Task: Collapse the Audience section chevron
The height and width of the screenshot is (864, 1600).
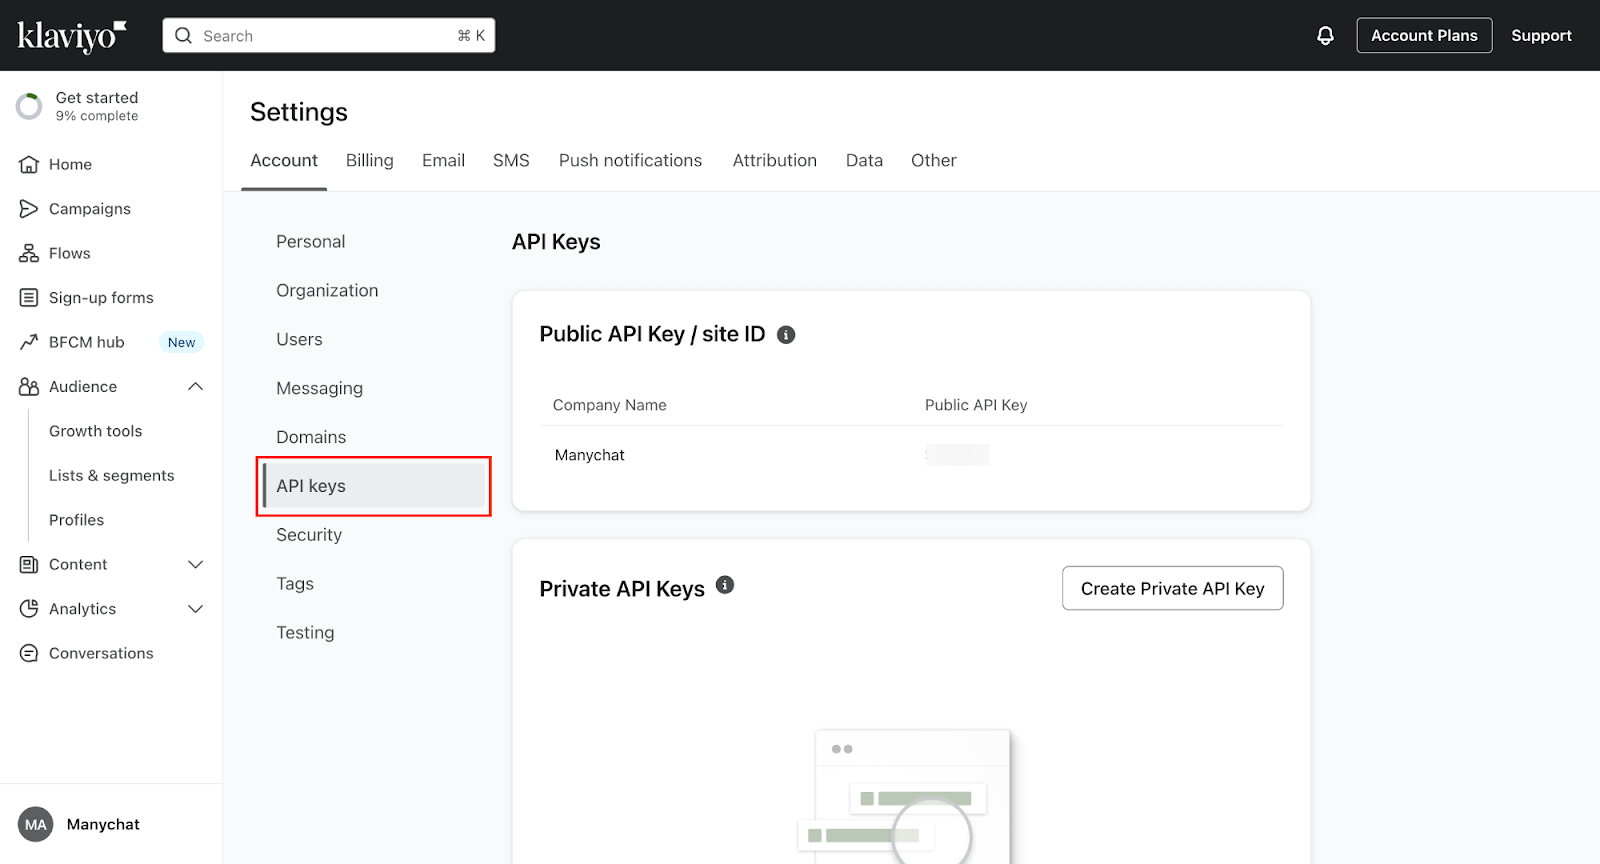Action: [x=196, y=387]
